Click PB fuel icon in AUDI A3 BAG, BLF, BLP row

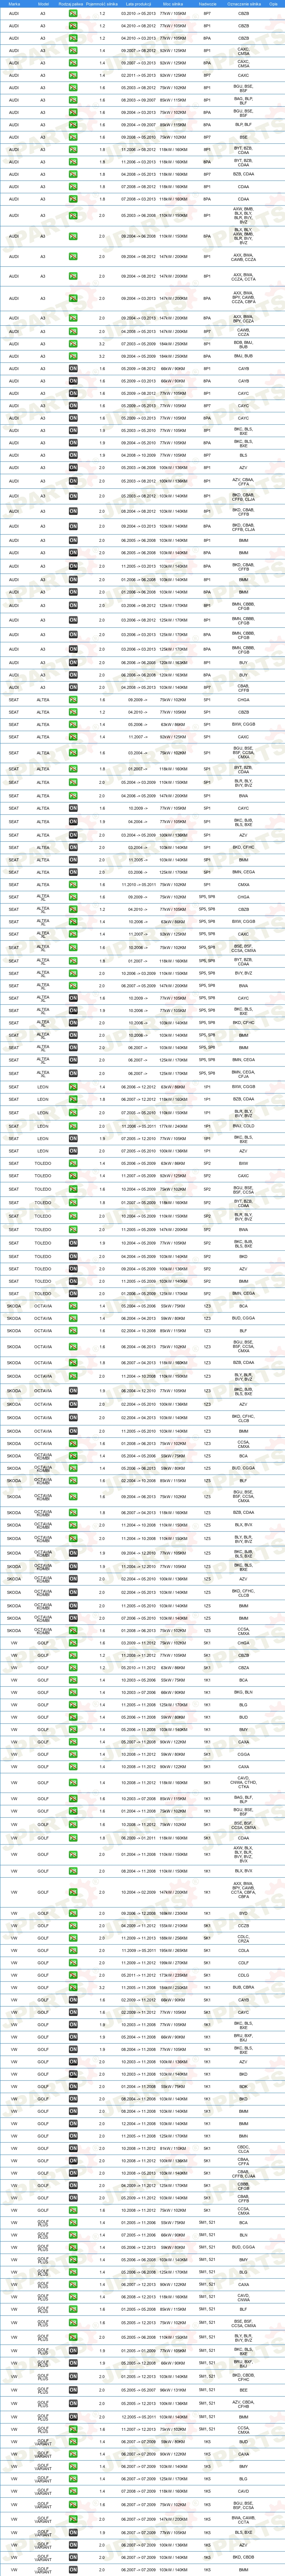[73, 100]
